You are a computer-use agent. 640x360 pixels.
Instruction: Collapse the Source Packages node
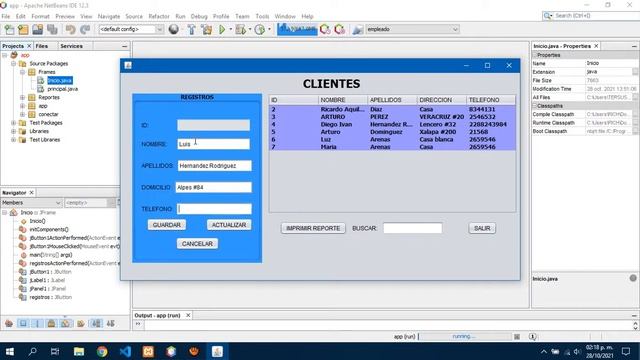[x=13, y=64]
